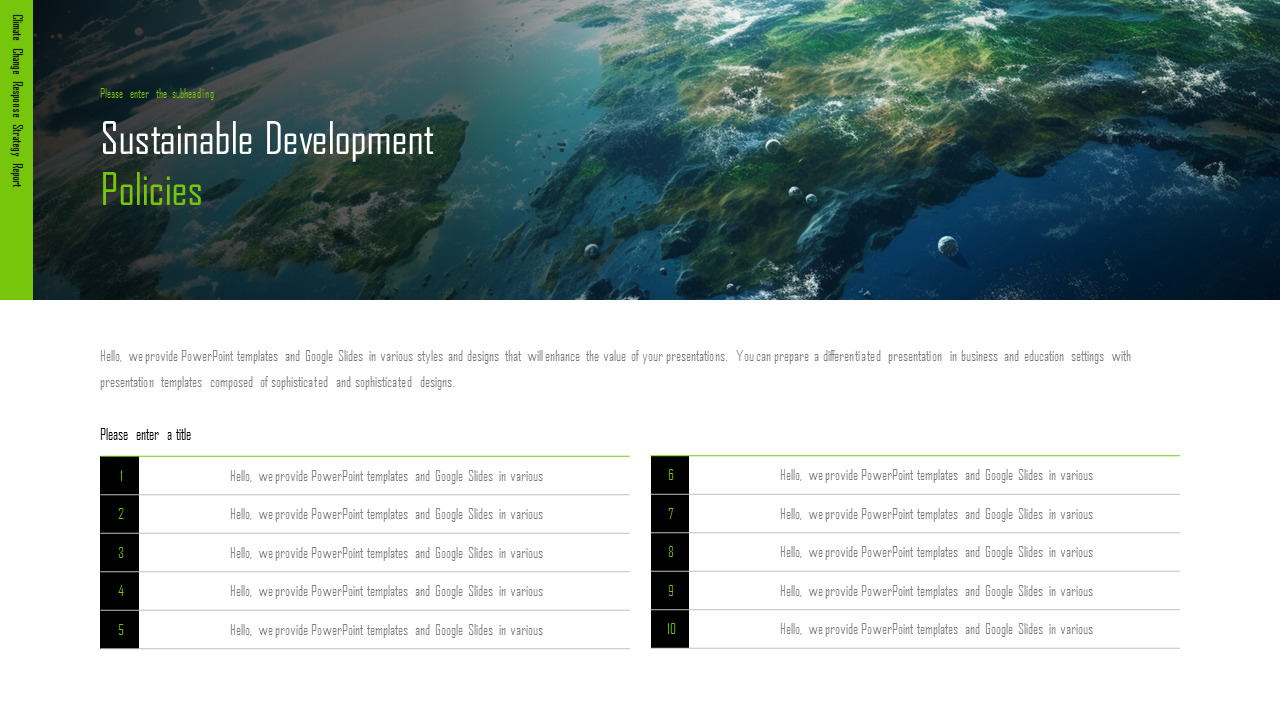This screenshot has height=720, width=1280.
Task: Click the number 1 black cell
Action: click(120, 476)
